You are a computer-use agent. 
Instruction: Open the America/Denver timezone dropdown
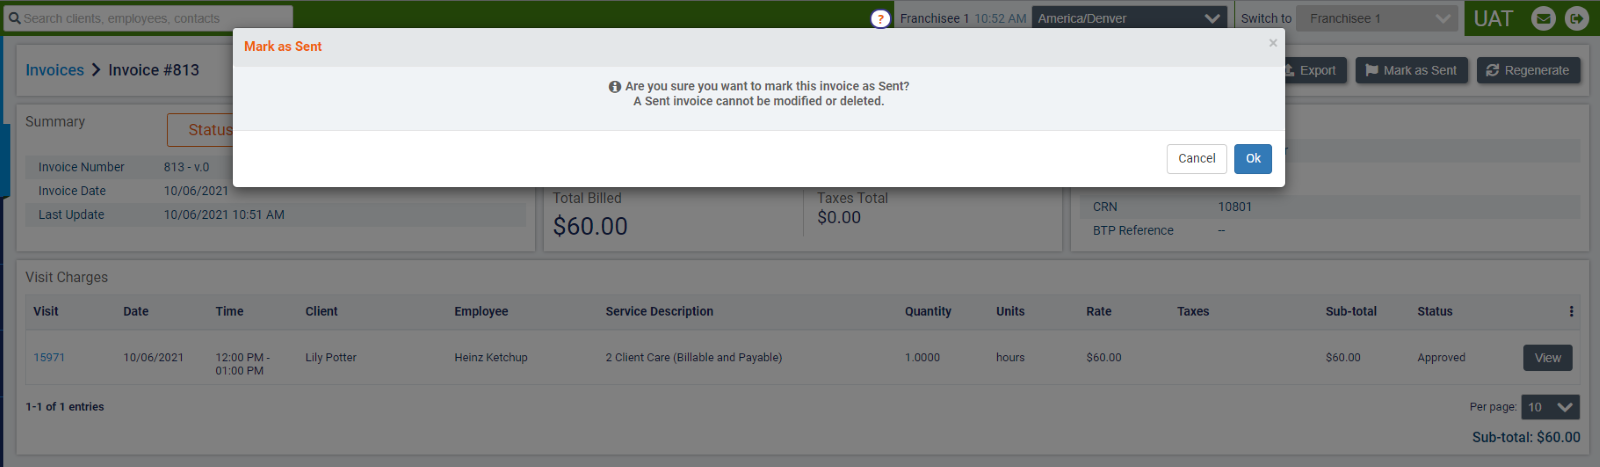1129,18
